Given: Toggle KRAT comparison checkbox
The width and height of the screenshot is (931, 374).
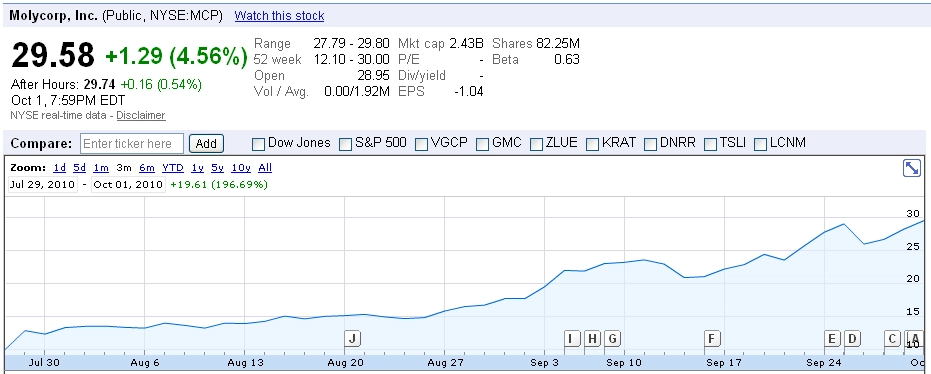Looking at the screenshot, I should click(x=593, y=144).
